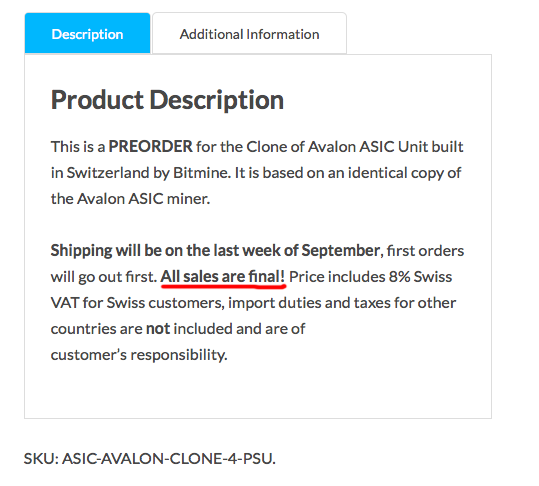Click the word Switzerland in first paragraph
This screenshot has width=539, height=486.
108,173
